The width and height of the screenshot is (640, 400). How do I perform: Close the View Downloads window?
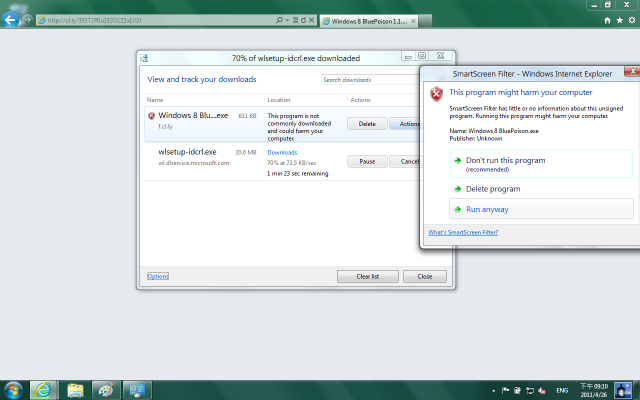(x=424, y=276)
